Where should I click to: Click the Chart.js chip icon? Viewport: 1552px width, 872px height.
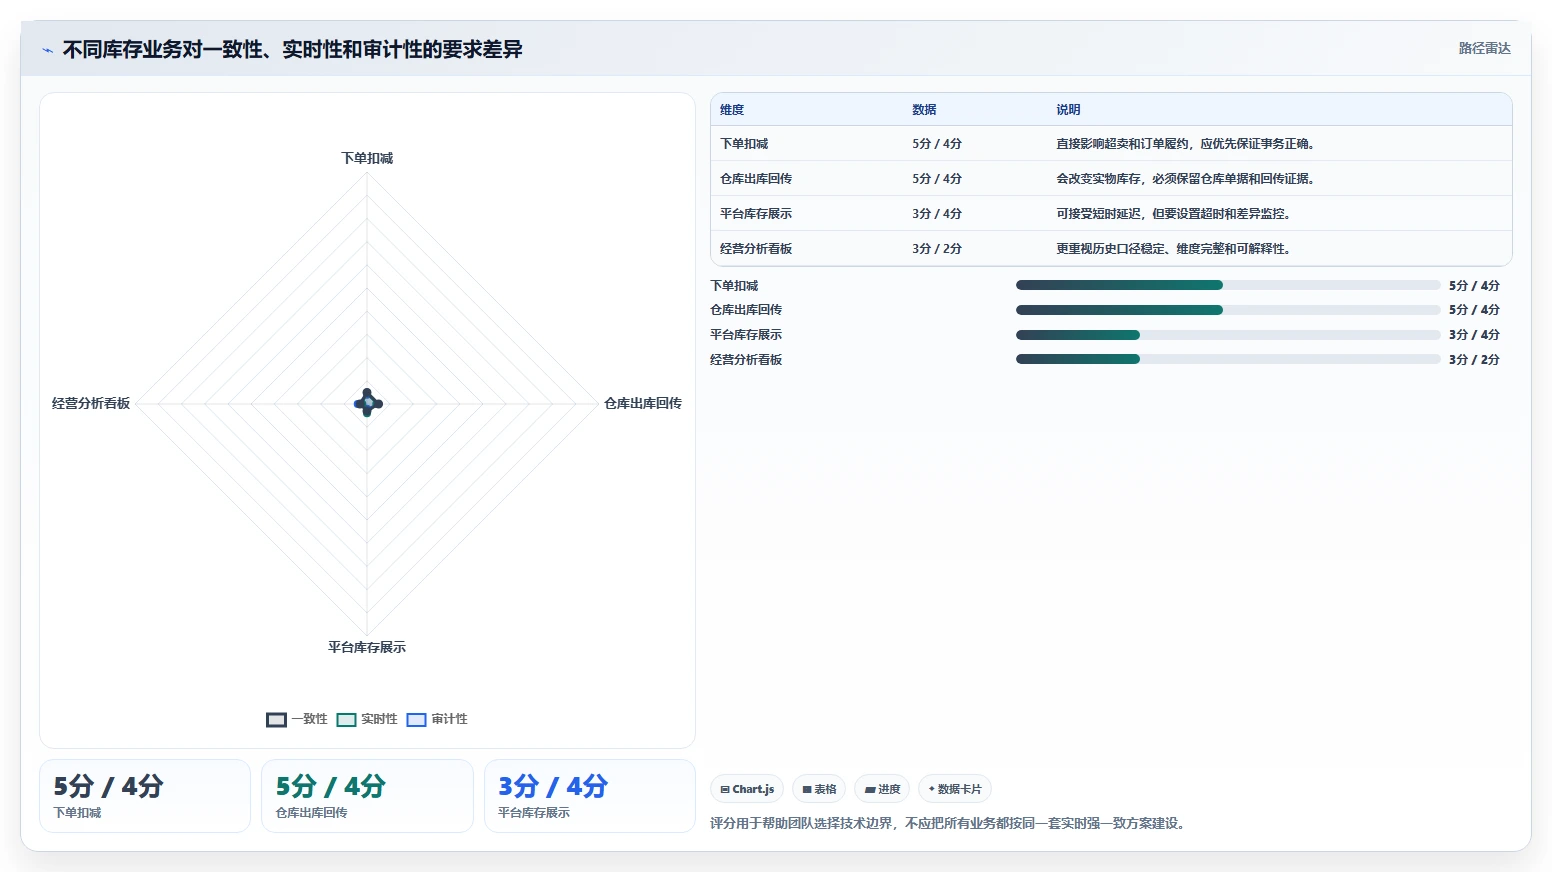coord(725,790)
